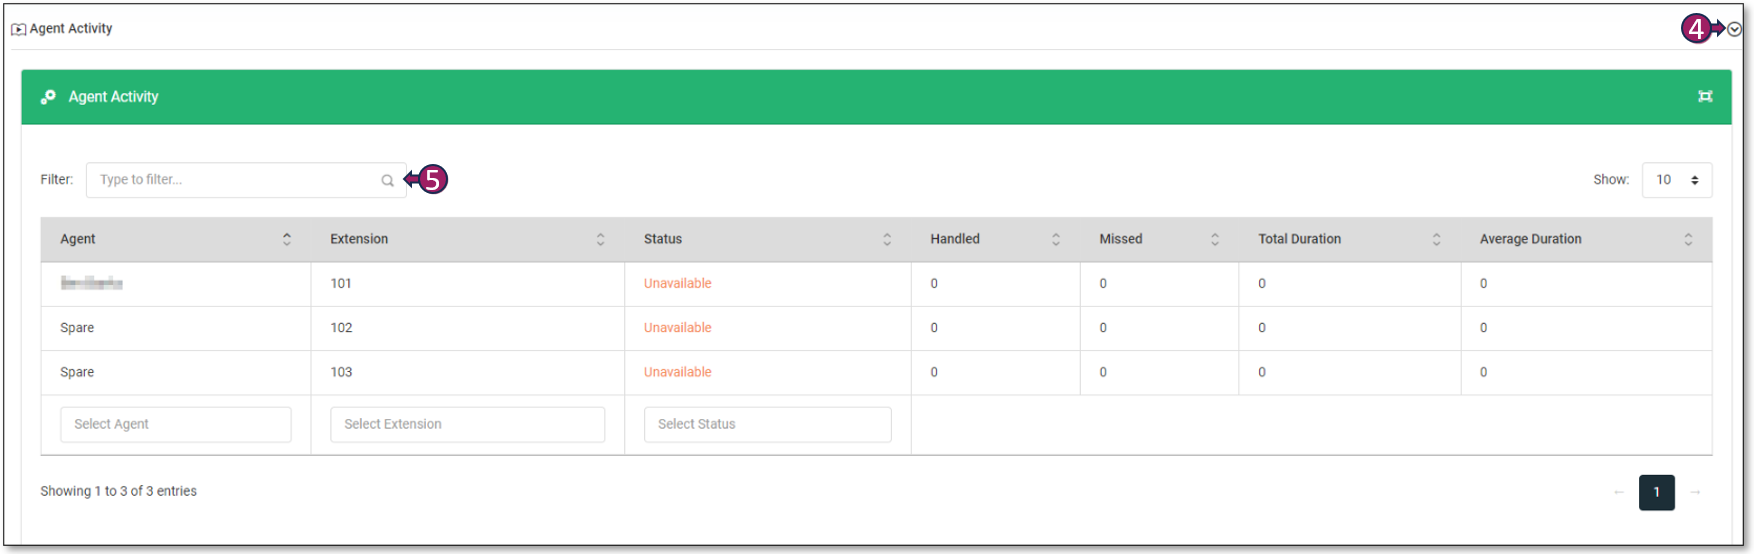Sort by Total Duration column arrows
The width and height of the screenshot is (1754, 554).
[x=1436, y=239]
